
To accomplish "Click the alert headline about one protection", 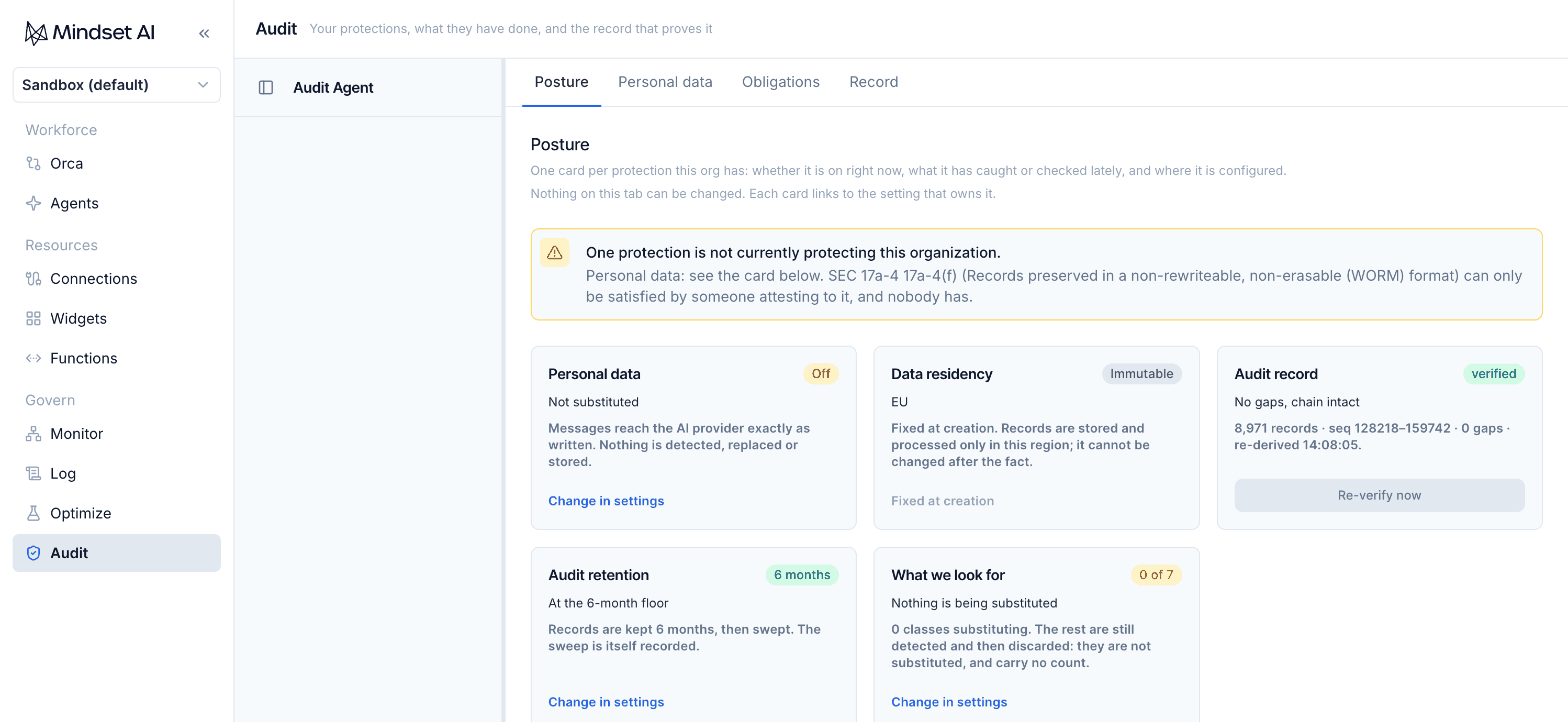I will point(793,253).
